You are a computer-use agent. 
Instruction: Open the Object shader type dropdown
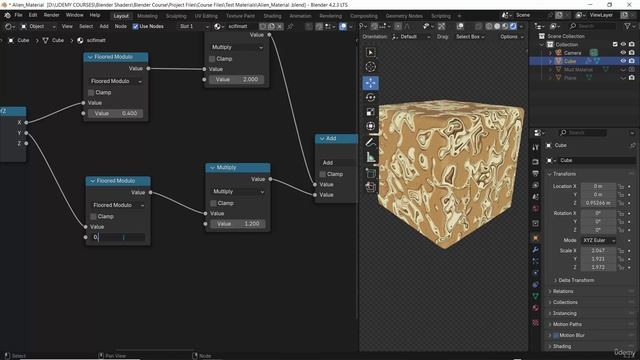point(38,26)
